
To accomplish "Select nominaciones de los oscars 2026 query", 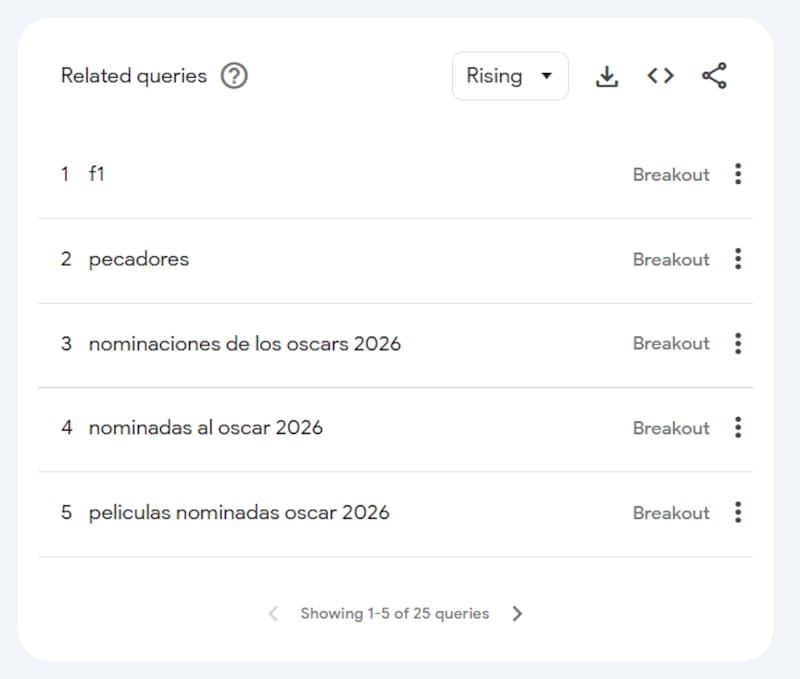I will pos(244,343).
